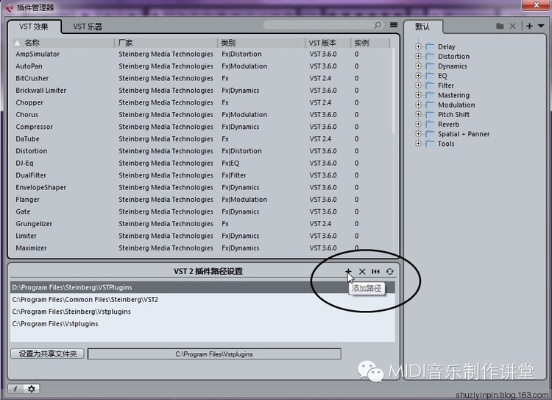Click the shared folder path field

[214, 354]
